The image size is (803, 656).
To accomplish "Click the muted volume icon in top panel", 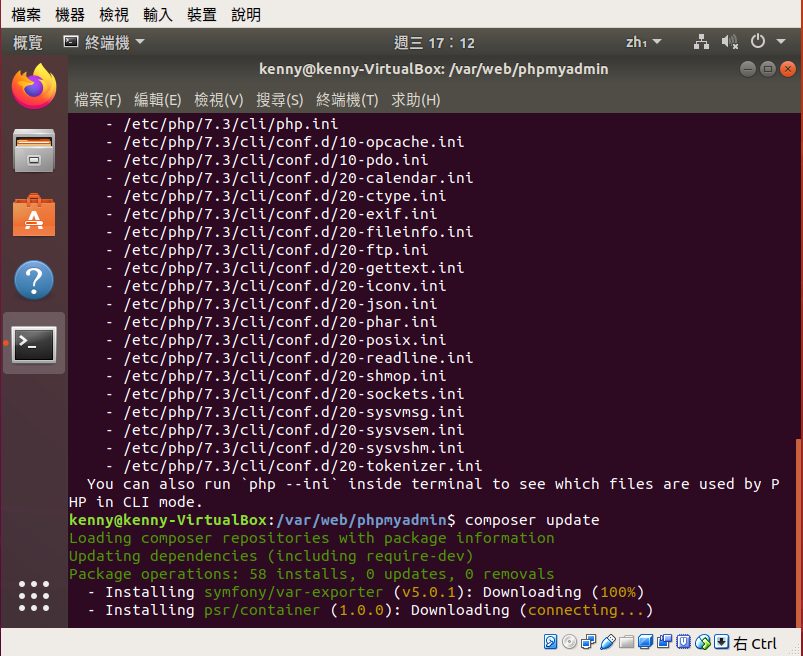I will [730, 42].
